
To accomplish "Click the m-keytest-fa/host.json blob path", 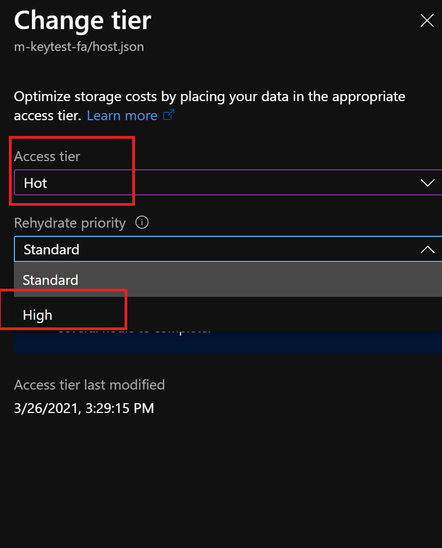I will coord(79,46).
